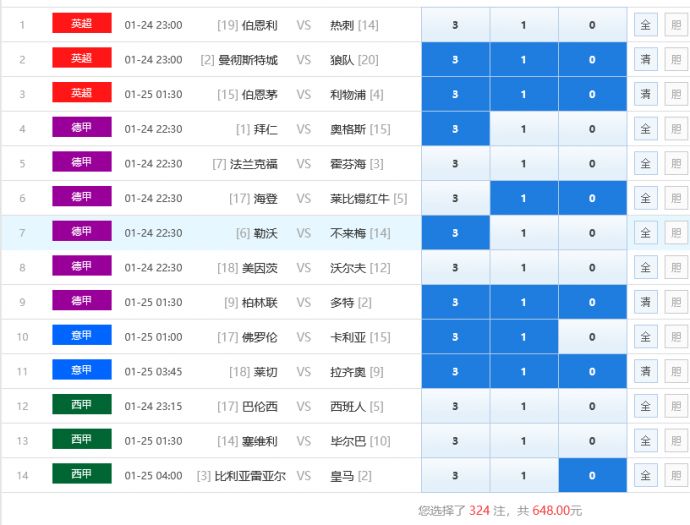Click 西甲 league tag for 塞维利 match
Viewport: 690px width, 525px height.
pos(81,440)
